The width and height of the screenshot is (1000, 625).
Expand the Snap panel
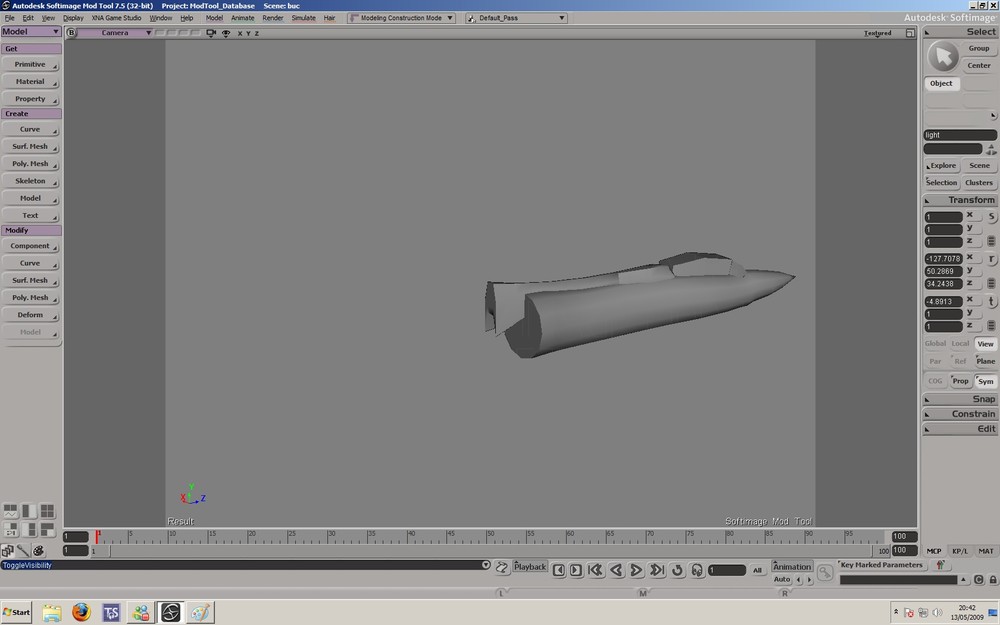point(959,399)
